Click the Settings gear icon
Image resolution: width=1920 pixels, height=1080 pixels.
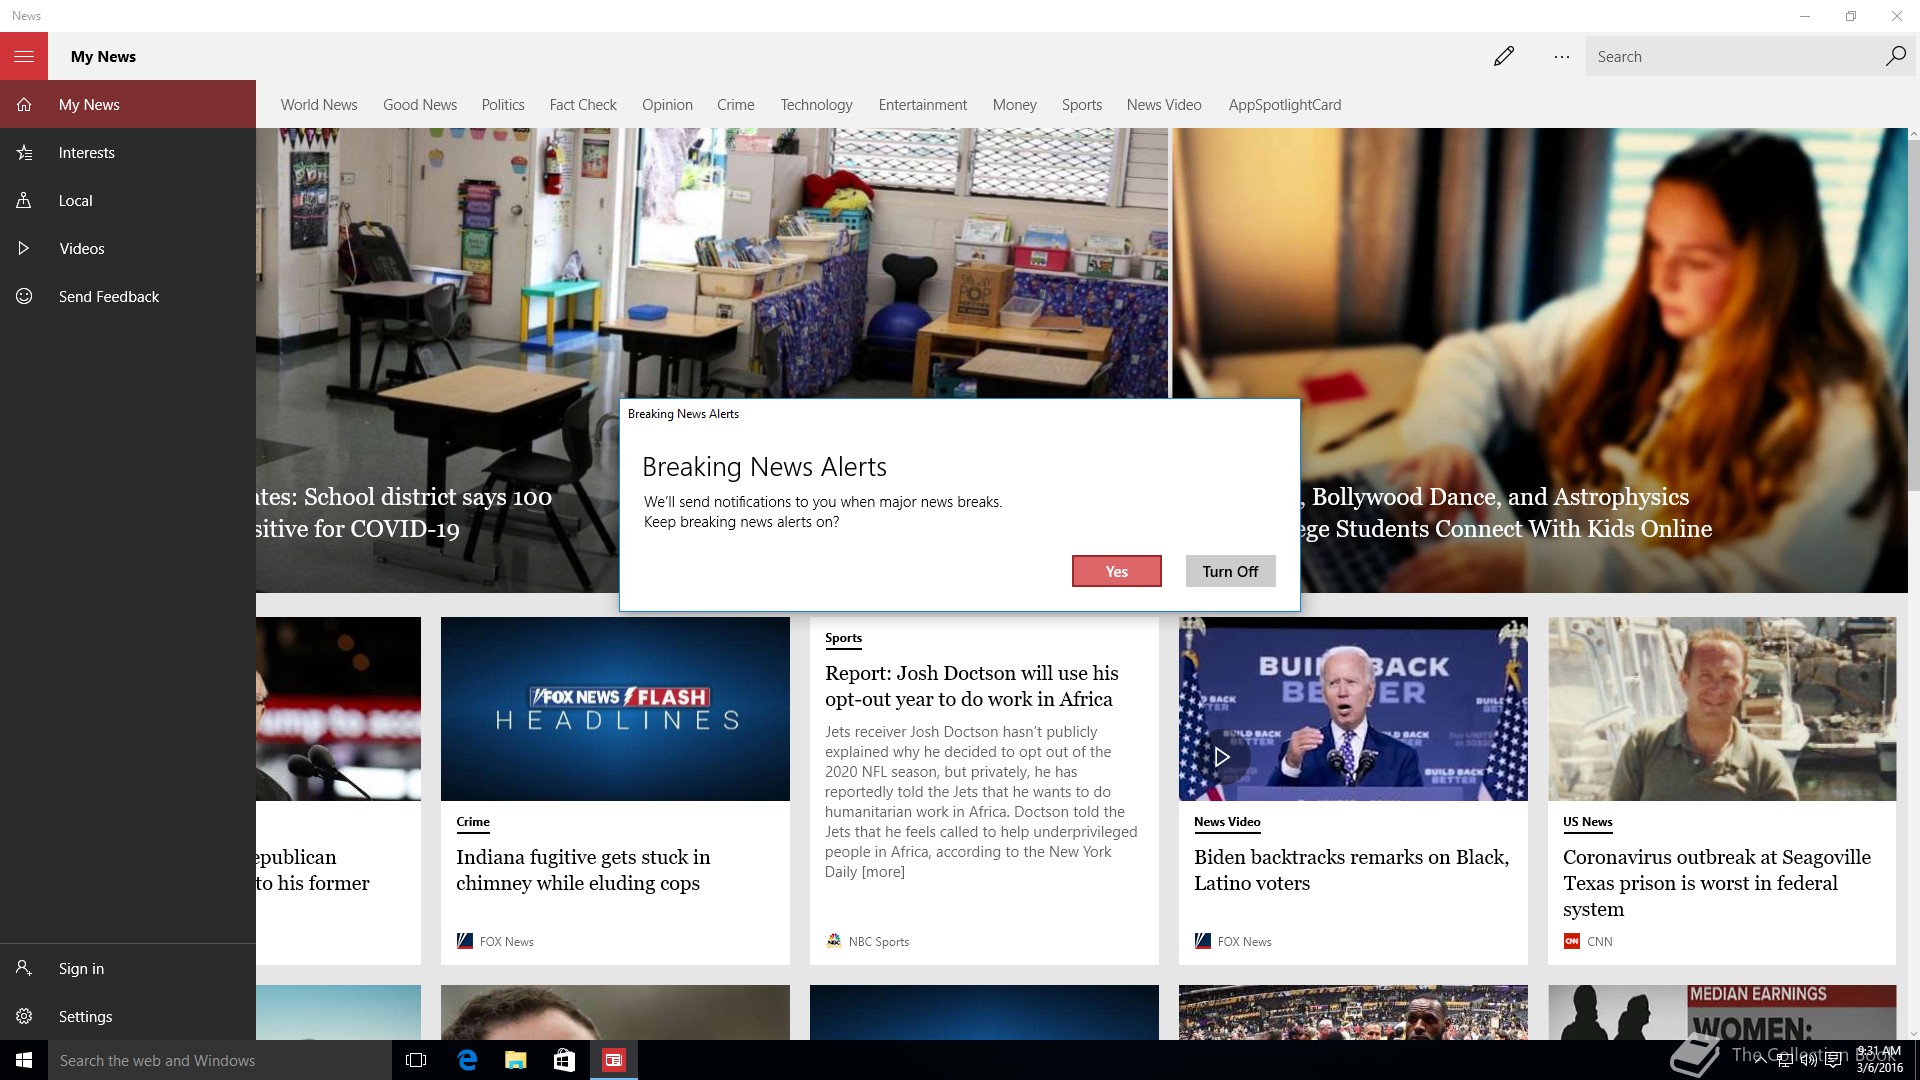(x=24, y=1016)
